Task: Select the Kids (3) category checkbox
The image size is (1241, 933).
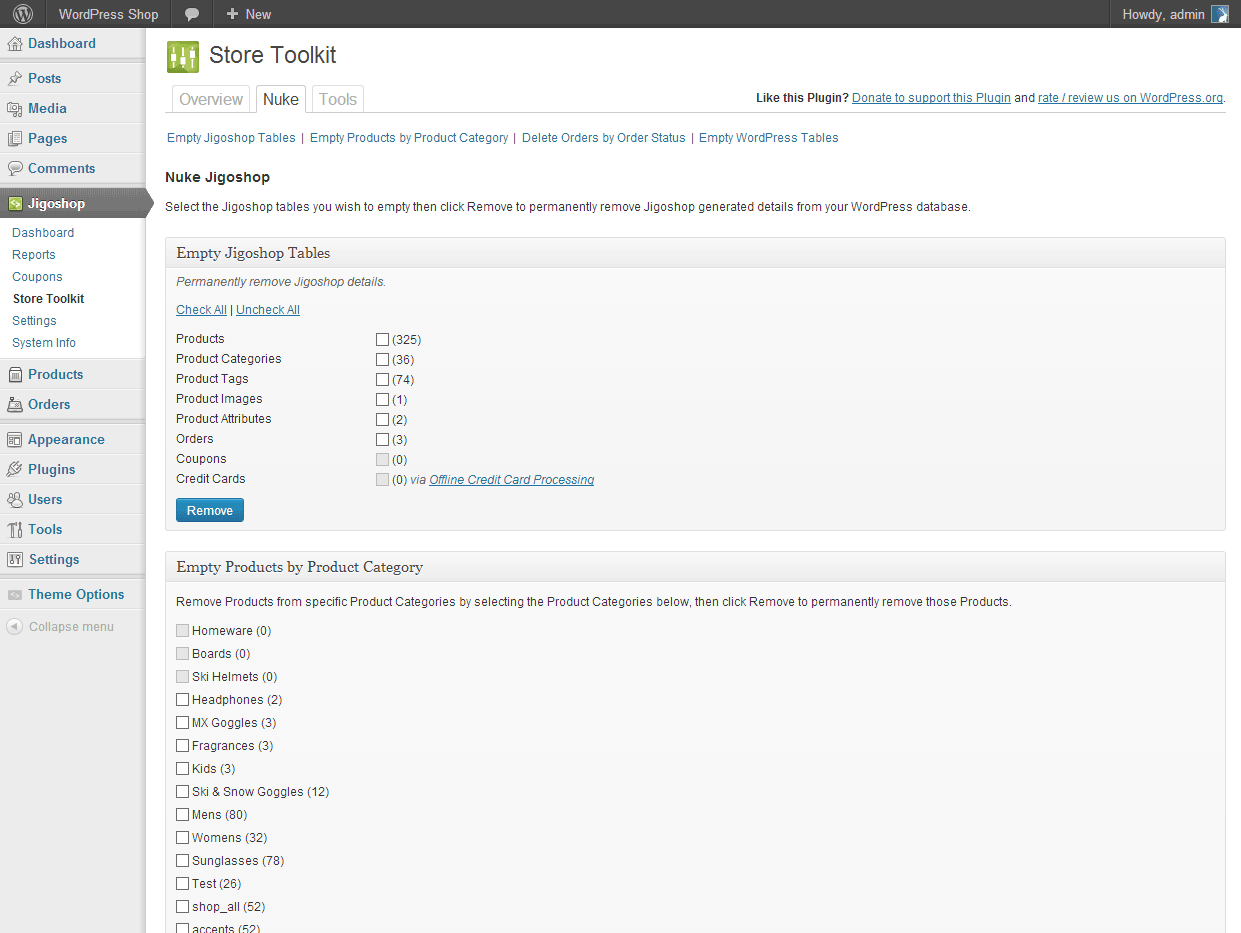Action: [x=182, y=769]
